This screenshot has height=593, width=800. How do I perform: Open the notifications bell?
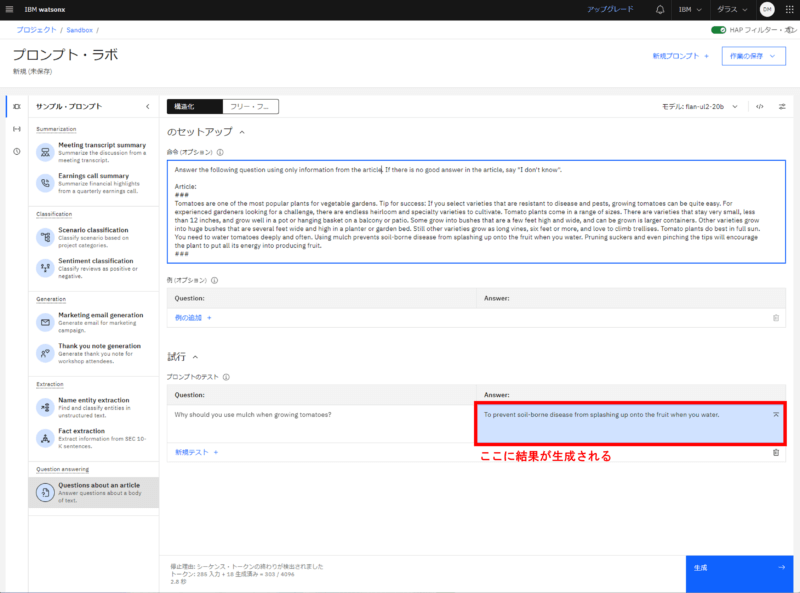[x=660, y=10]
